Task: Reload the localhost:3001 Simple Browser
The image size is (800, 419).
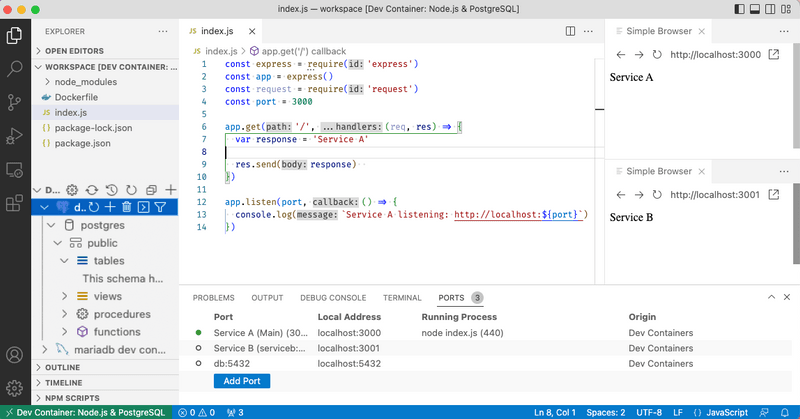Action: point(657,195)
